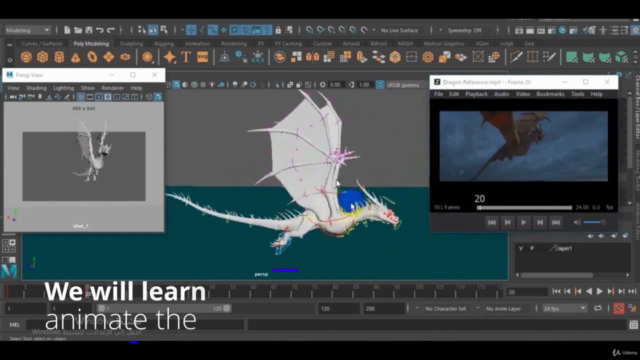The width and height of the screenshot is (640, 360).
Task: Create a polygon disc from the shelf
Action: (125, 57)
